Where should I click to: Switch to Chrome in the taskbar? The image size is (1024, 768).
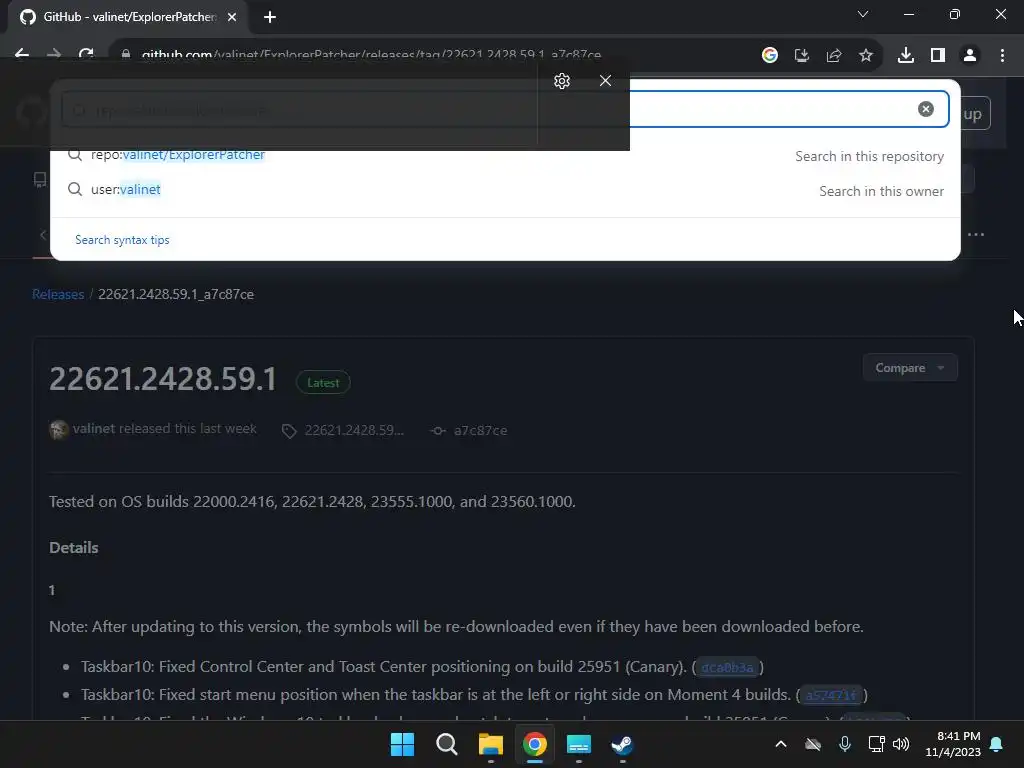(534, 744)
